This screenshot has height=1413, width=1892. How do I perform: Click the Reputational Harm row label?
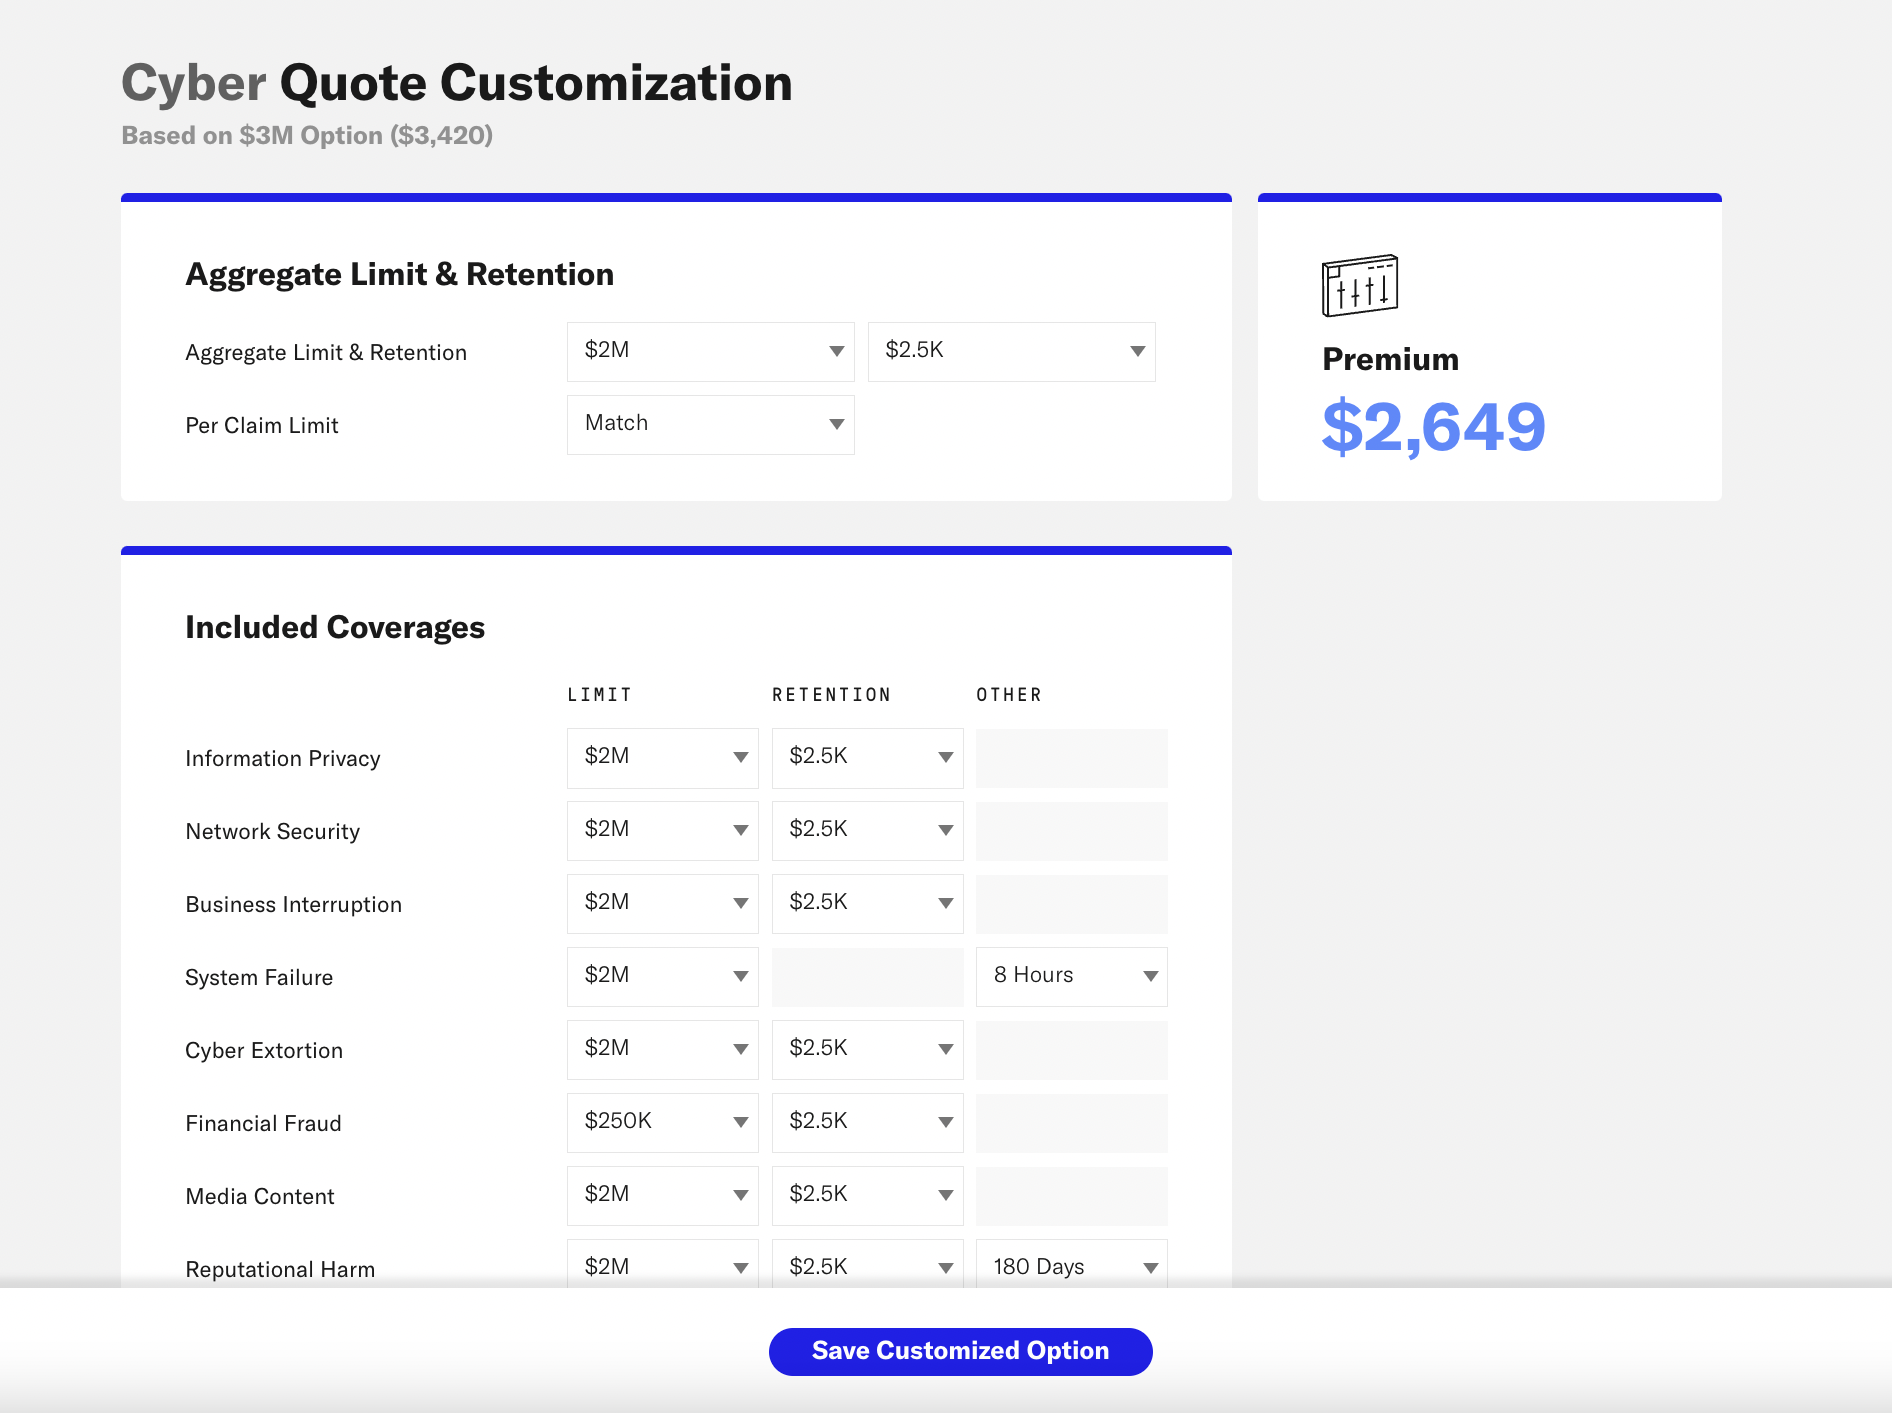(280, 1269)
